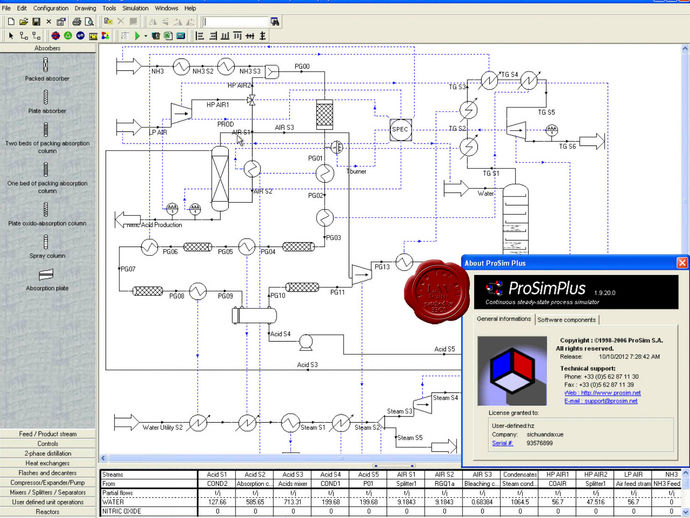Click the green circular toolbar icon

click(68, 36)
